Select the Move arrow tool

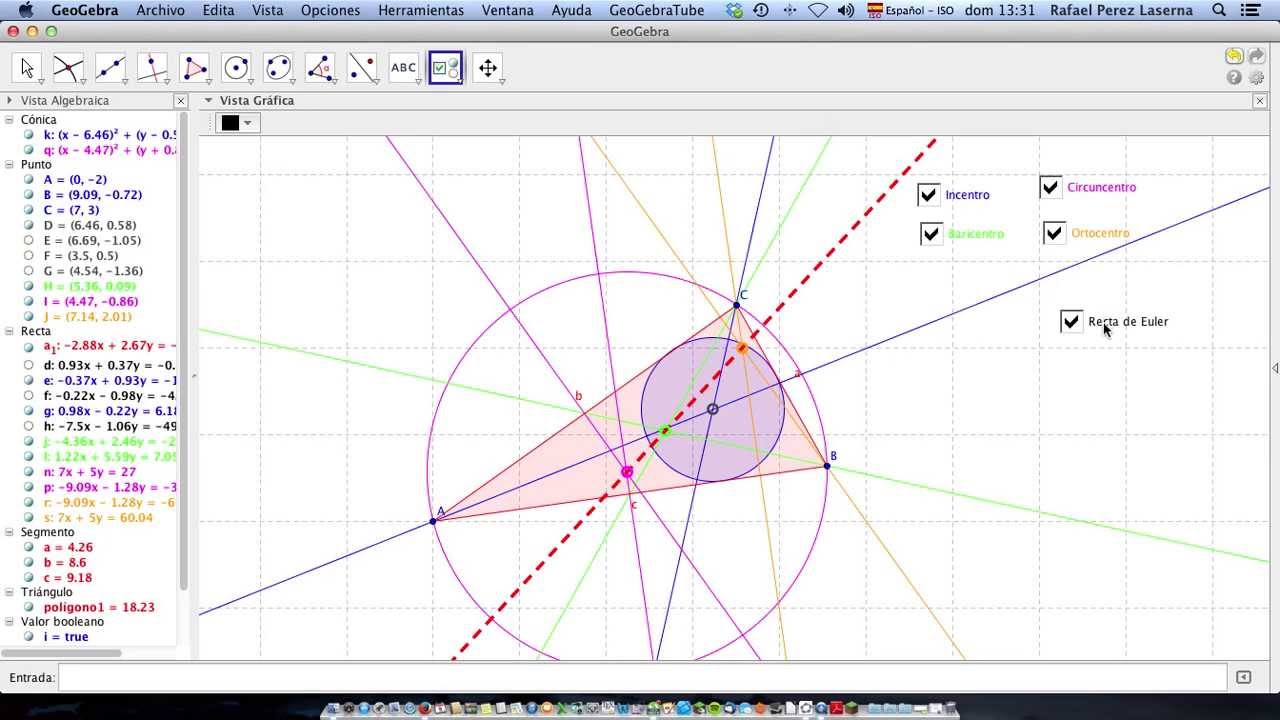pyautogui.click(x=27, y=68)
